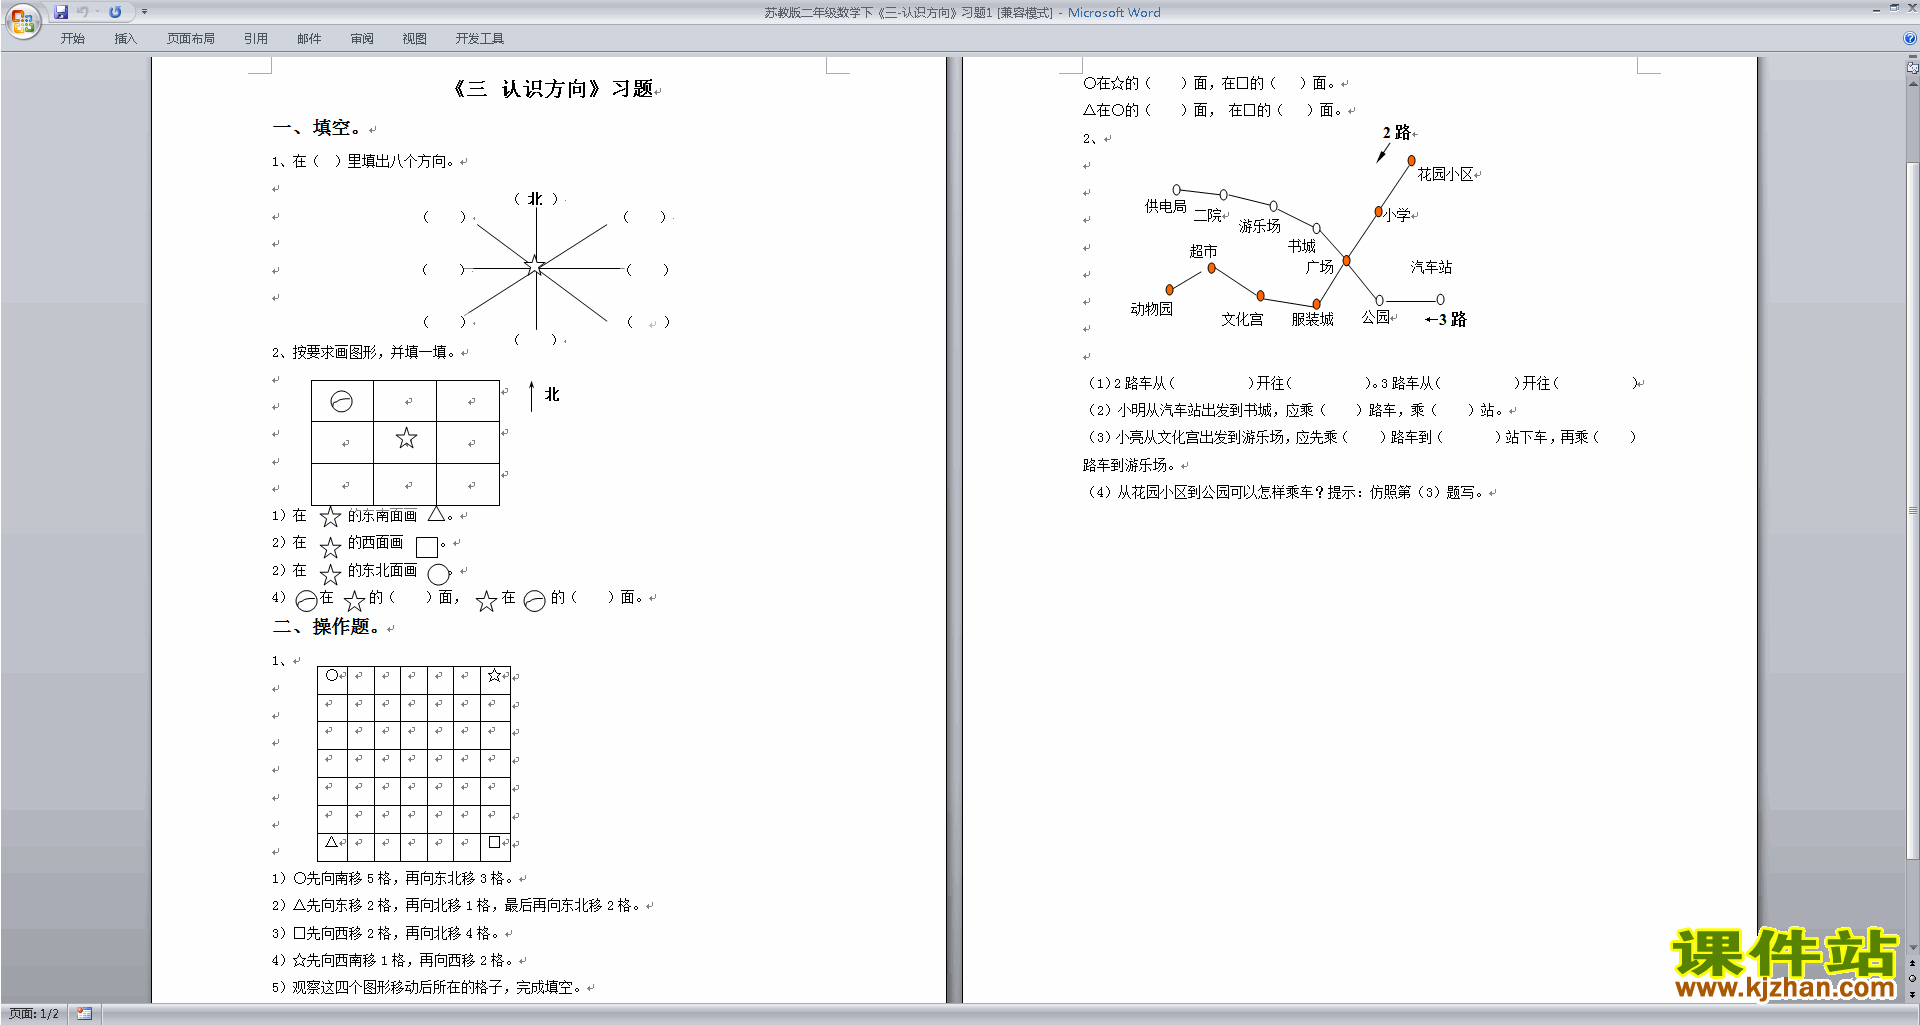Click the star at the compass diagram center
The image size is (1920, 1025).
[535, 265]
